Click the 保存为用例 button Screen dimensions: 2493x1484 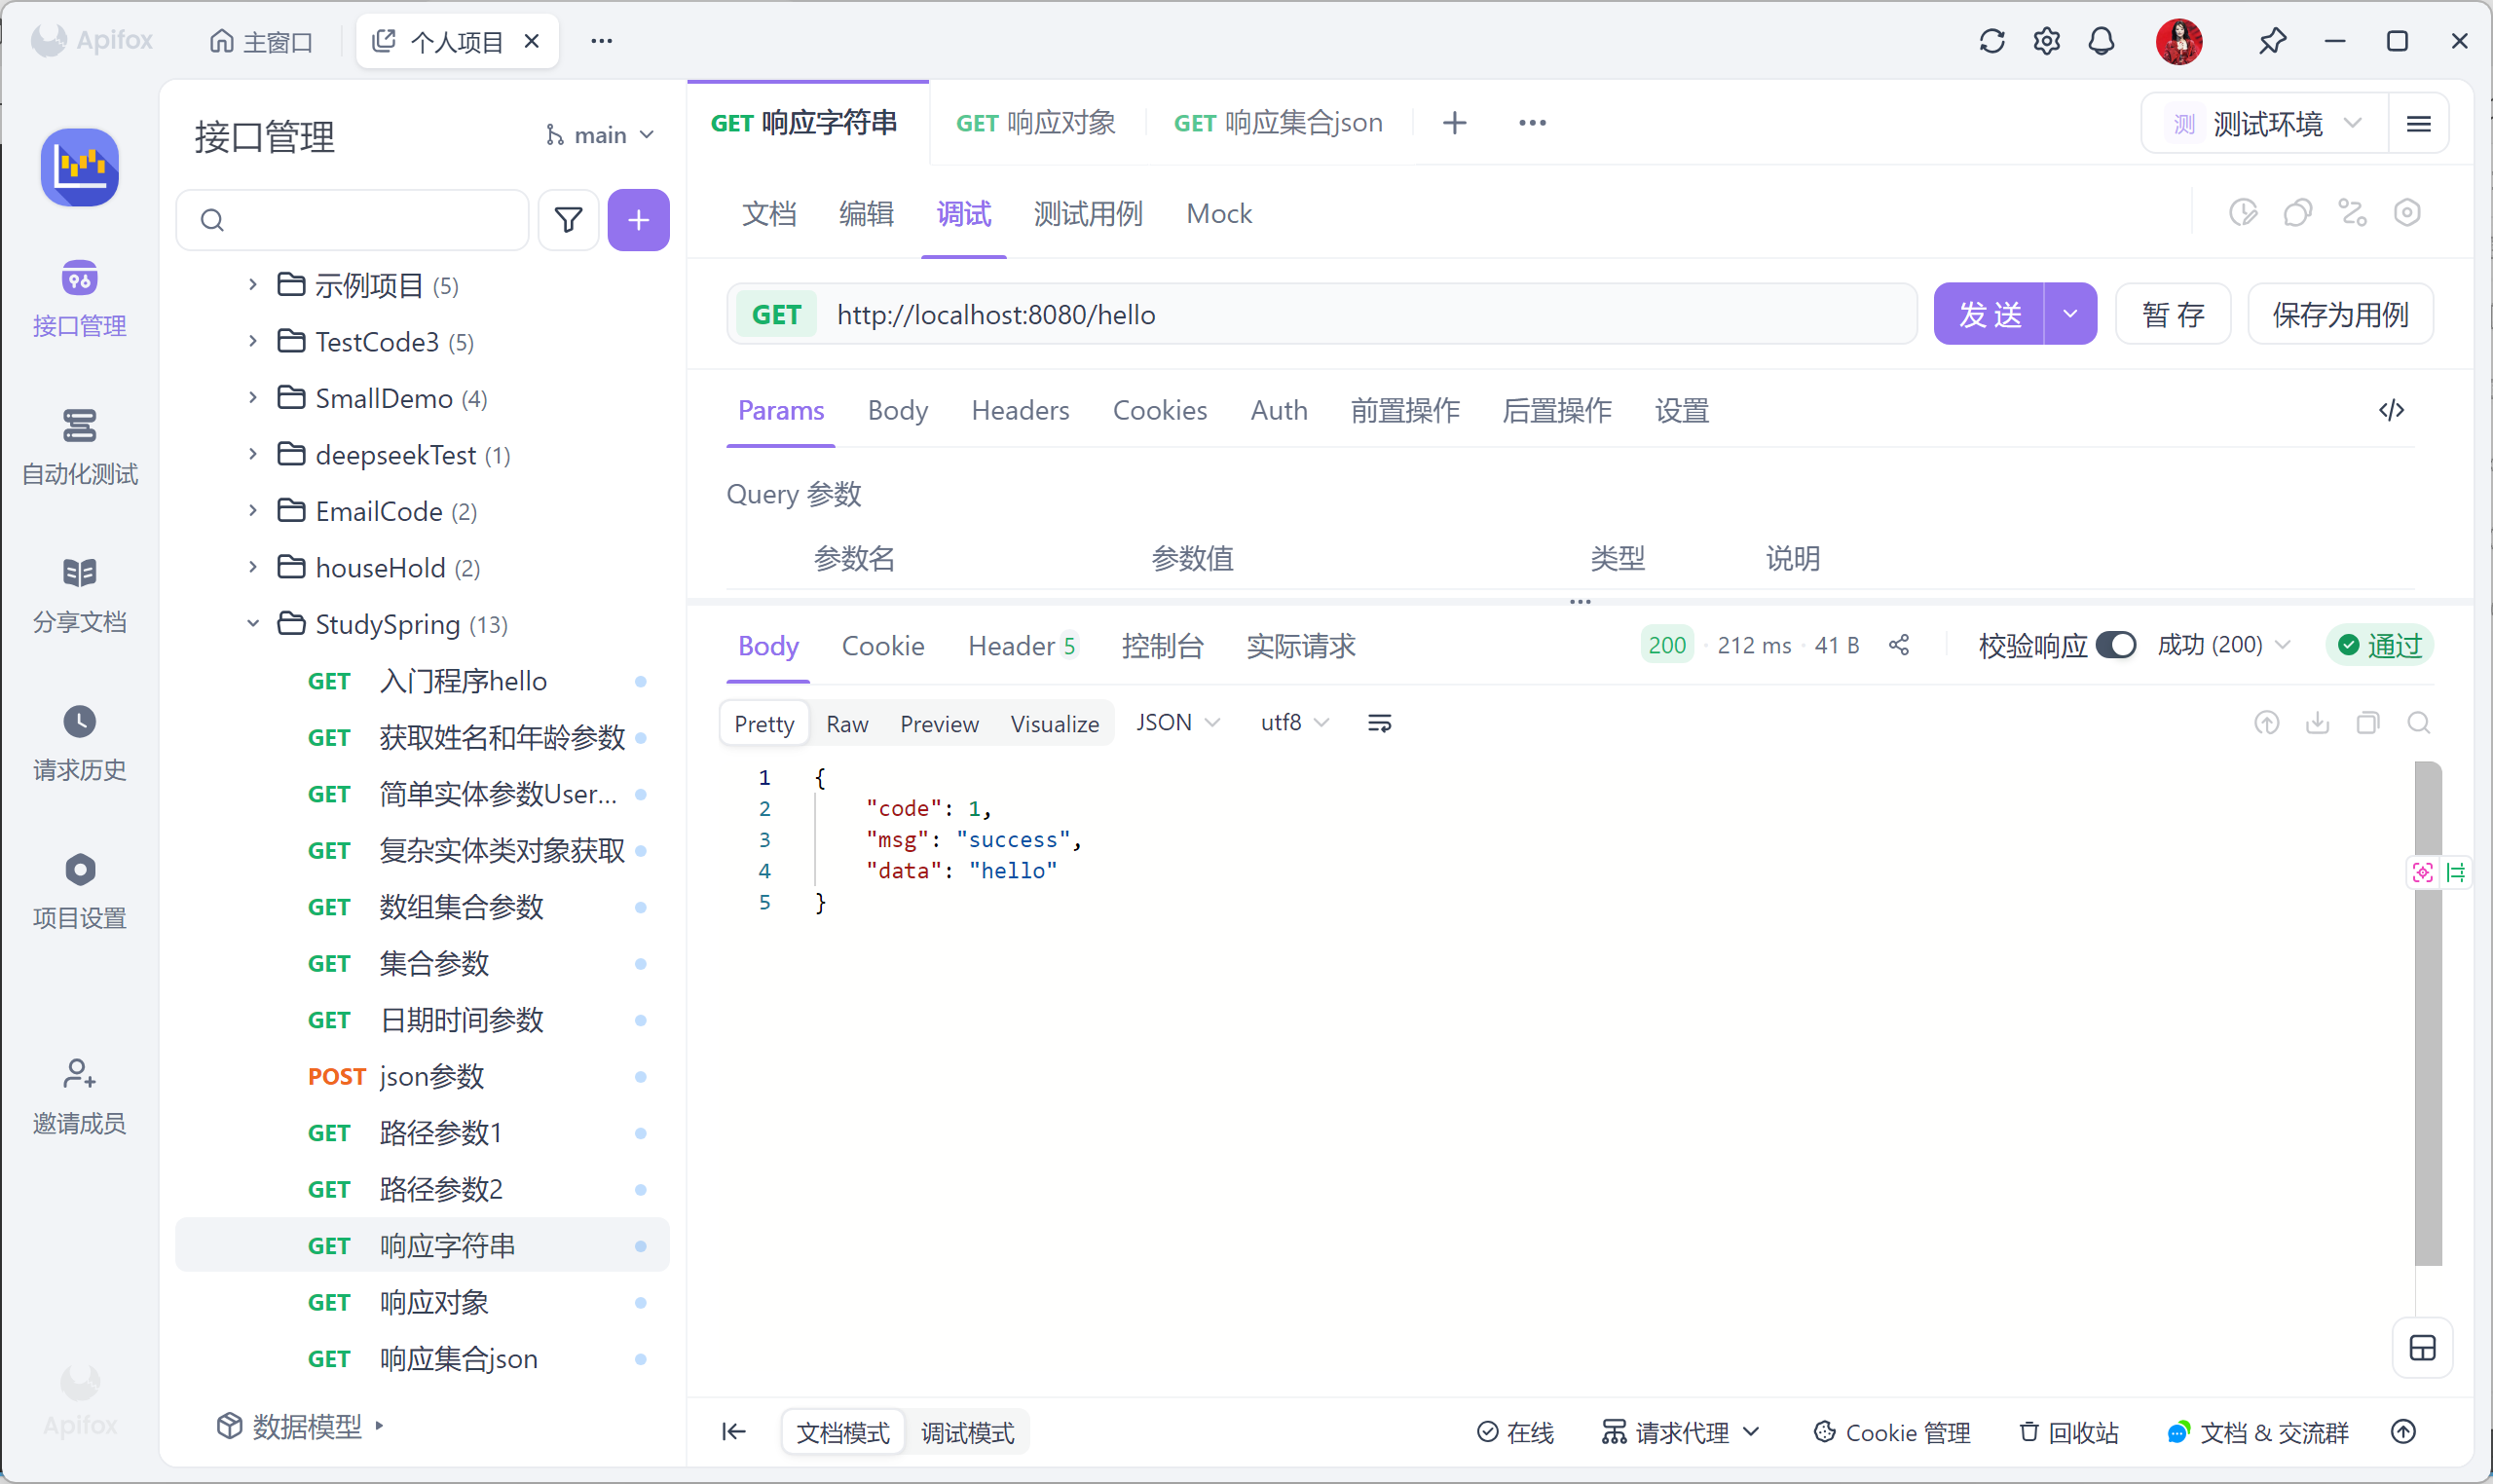pyautogui.click(x=2339, y=314)
